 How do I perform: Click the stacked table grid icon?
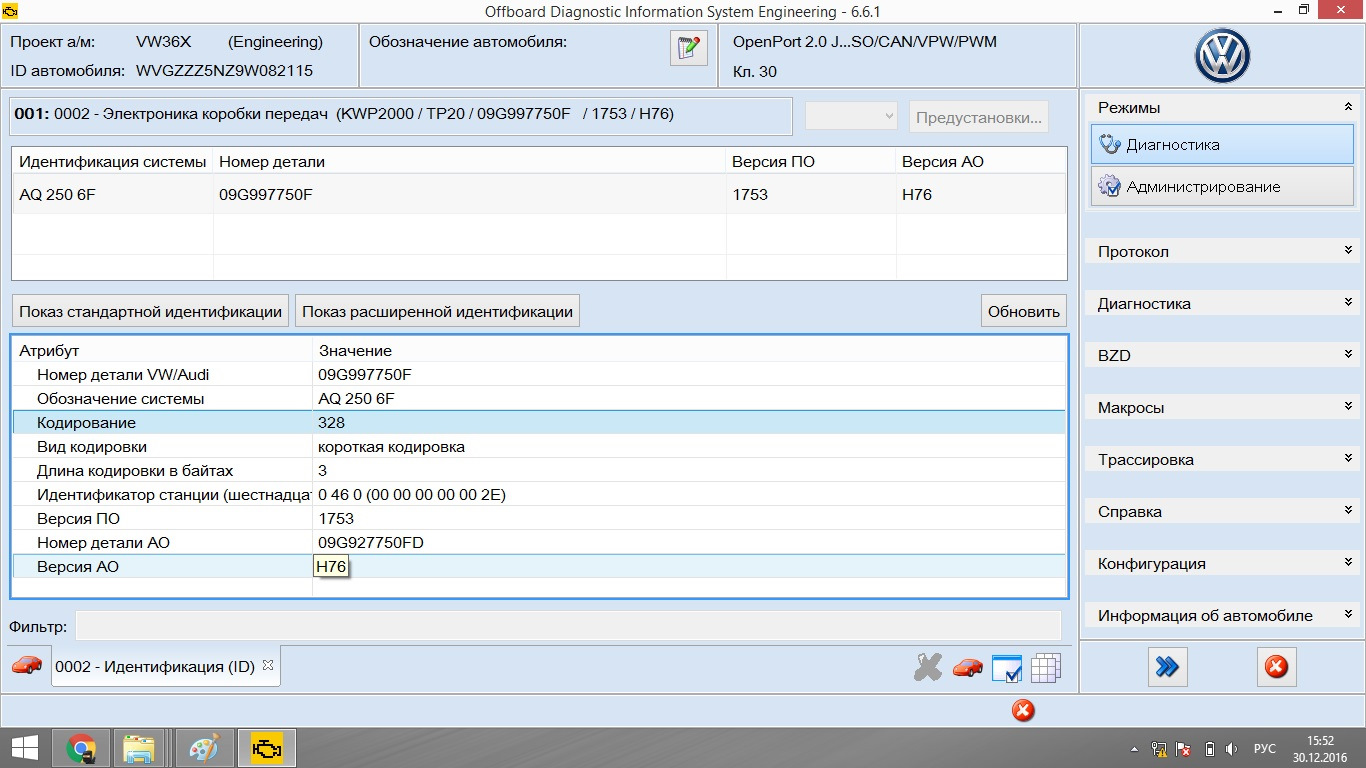[x=1045, y=667]
